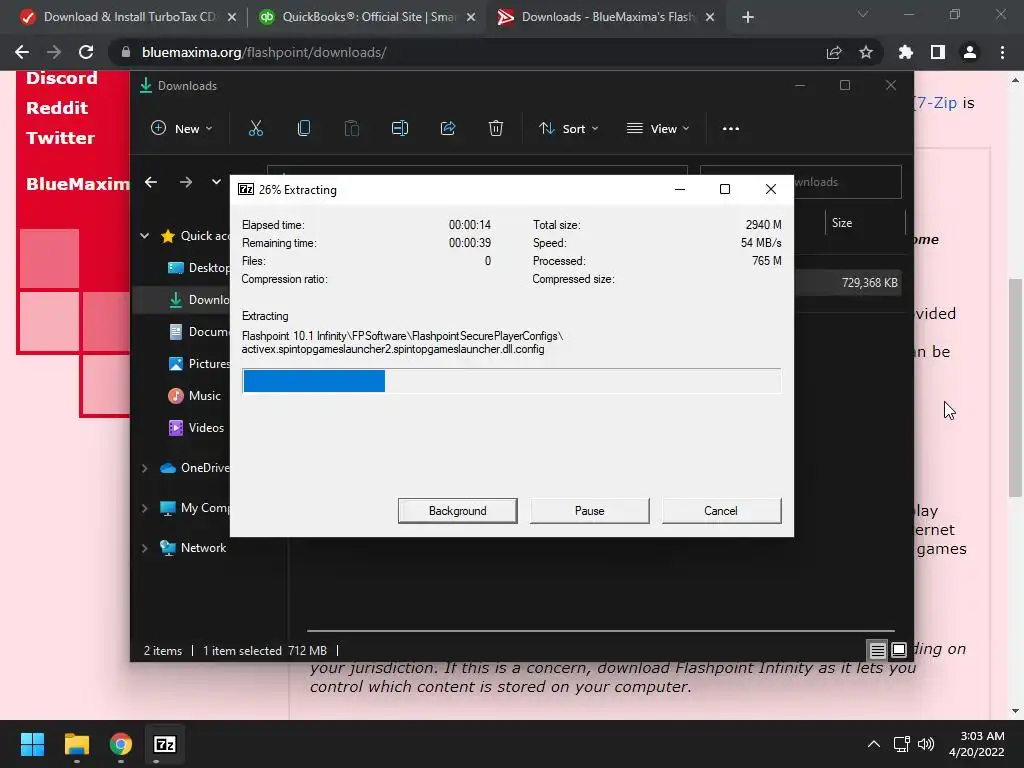The height and width of the screenshot is (768, 1024).
Task: Click the browser back arrow
Action: 22,52
